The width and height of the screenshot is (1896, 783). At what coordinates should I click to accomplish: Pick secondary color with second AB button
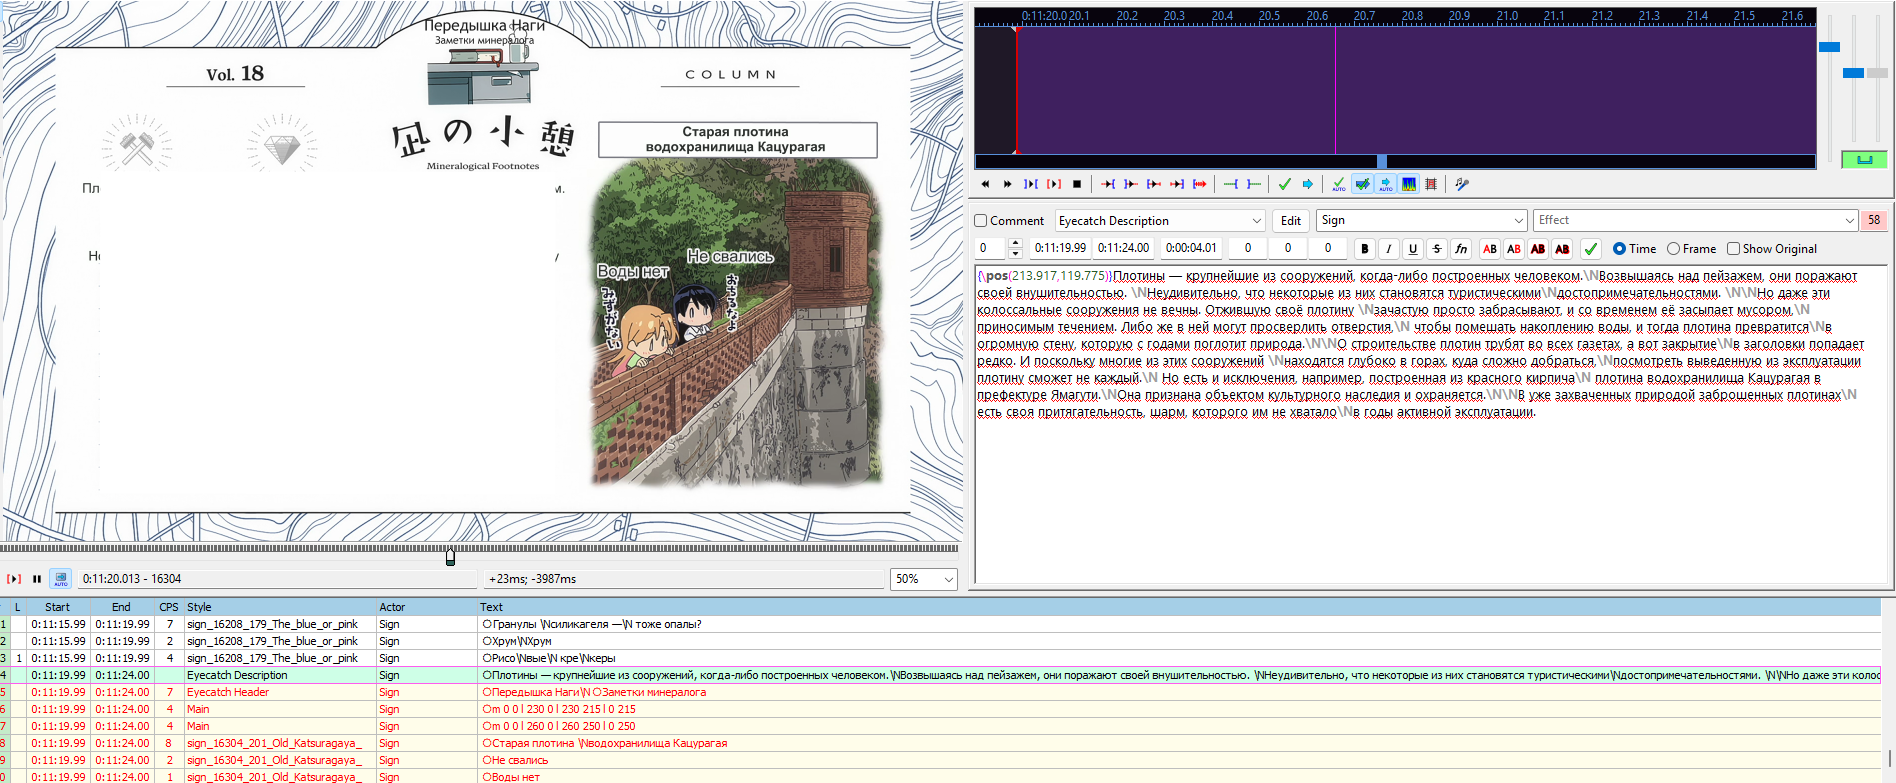click(1514, 249)
